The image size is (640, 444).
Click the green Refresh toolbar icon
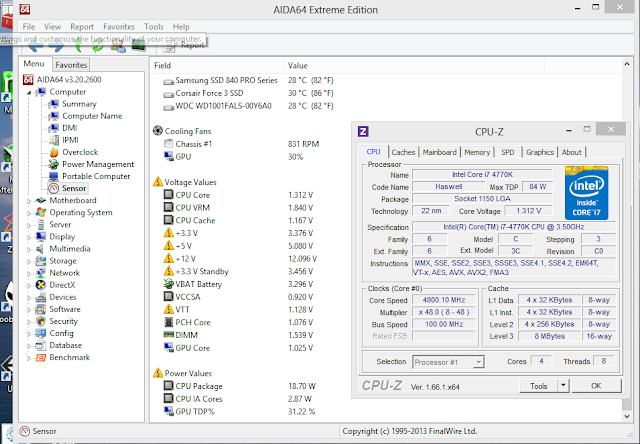(x=98, y=46)
